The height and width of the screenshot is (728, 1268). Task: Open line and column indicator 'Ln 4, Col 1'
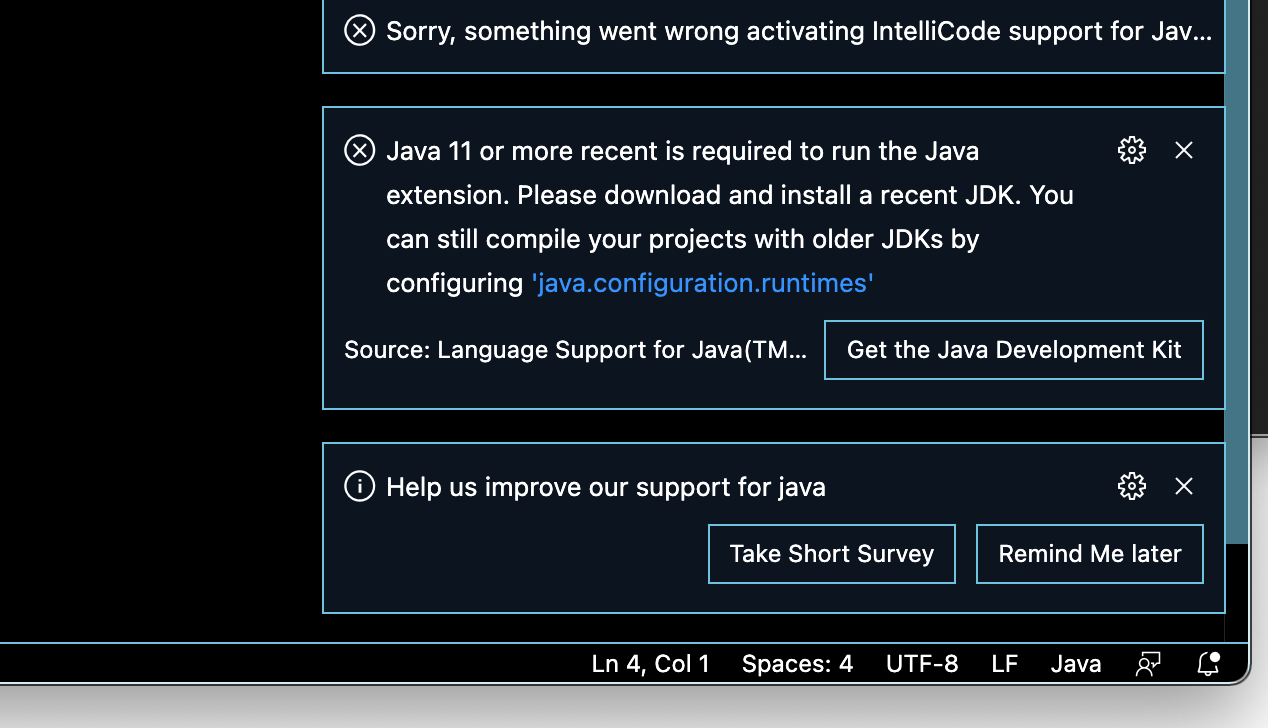click(650, 663)
